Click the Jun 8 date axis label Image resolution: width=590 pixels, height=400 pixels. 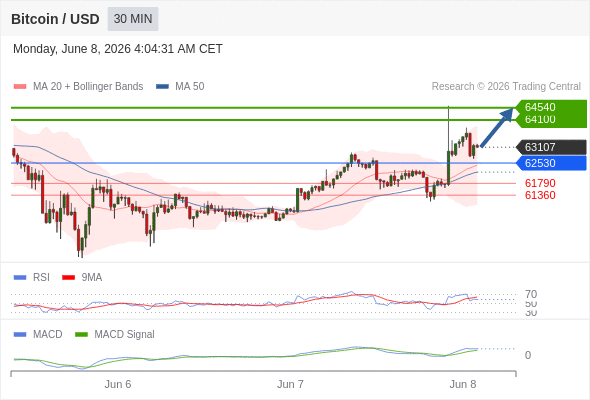(463, 384)
